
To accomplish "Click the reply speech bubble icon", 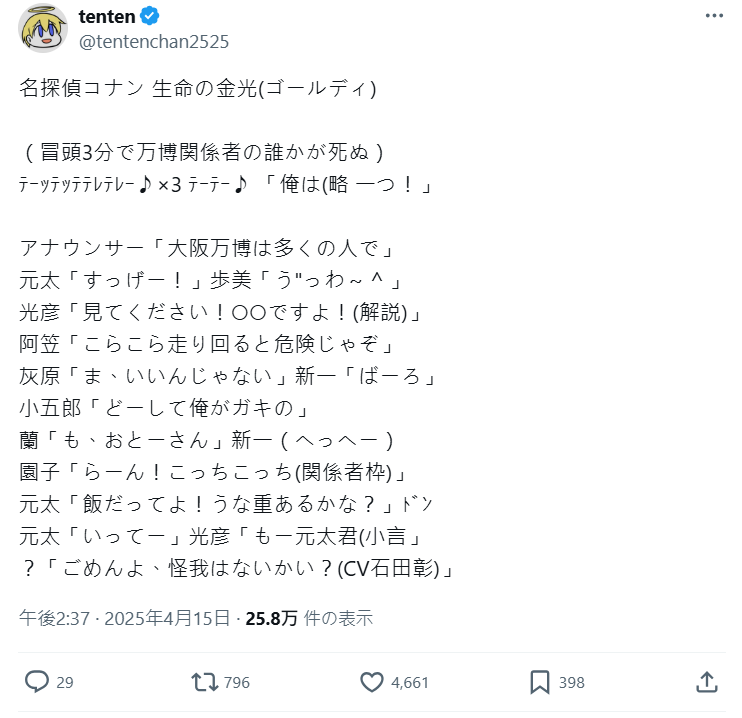I will click(37, 682).
